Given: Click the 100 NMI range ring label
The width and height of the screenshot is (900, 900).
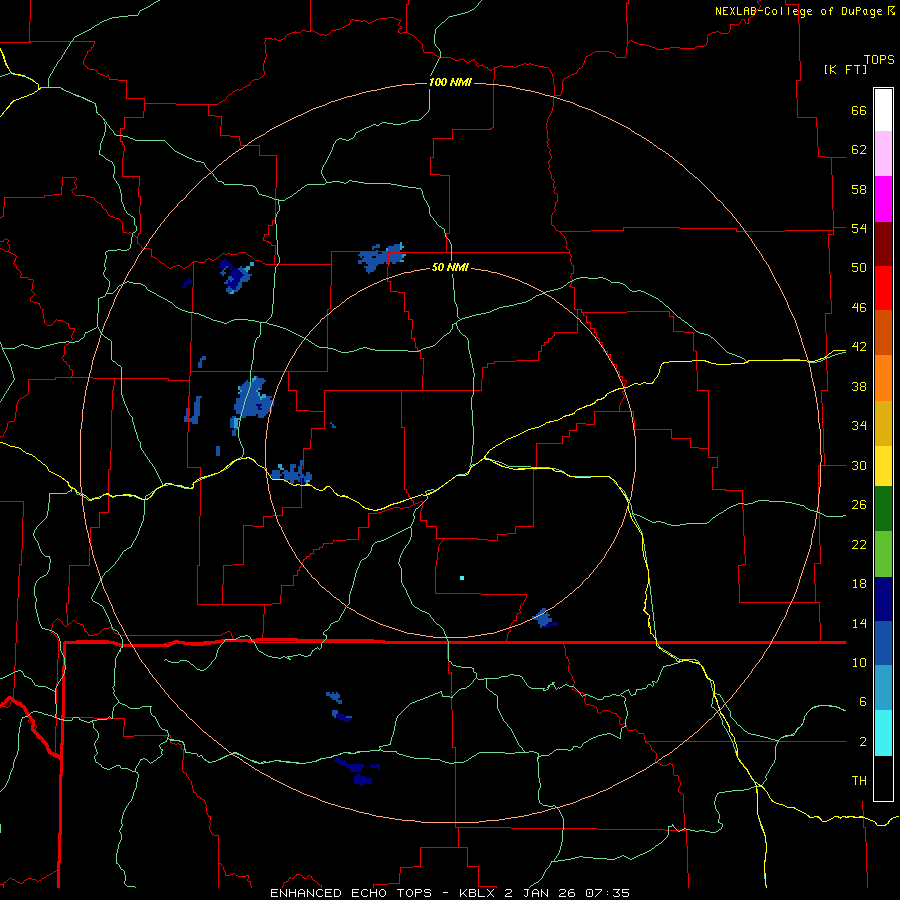Looking at the screenshot, I should [x=450, y=83].
